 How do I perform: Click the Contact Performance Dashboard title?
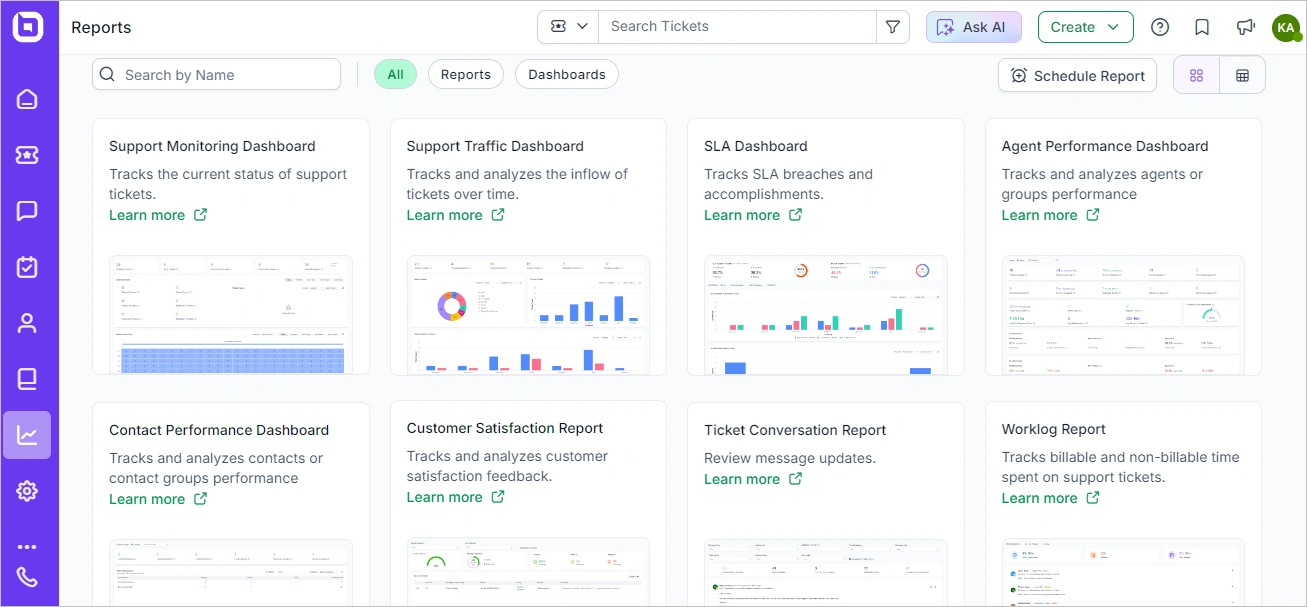219,430
